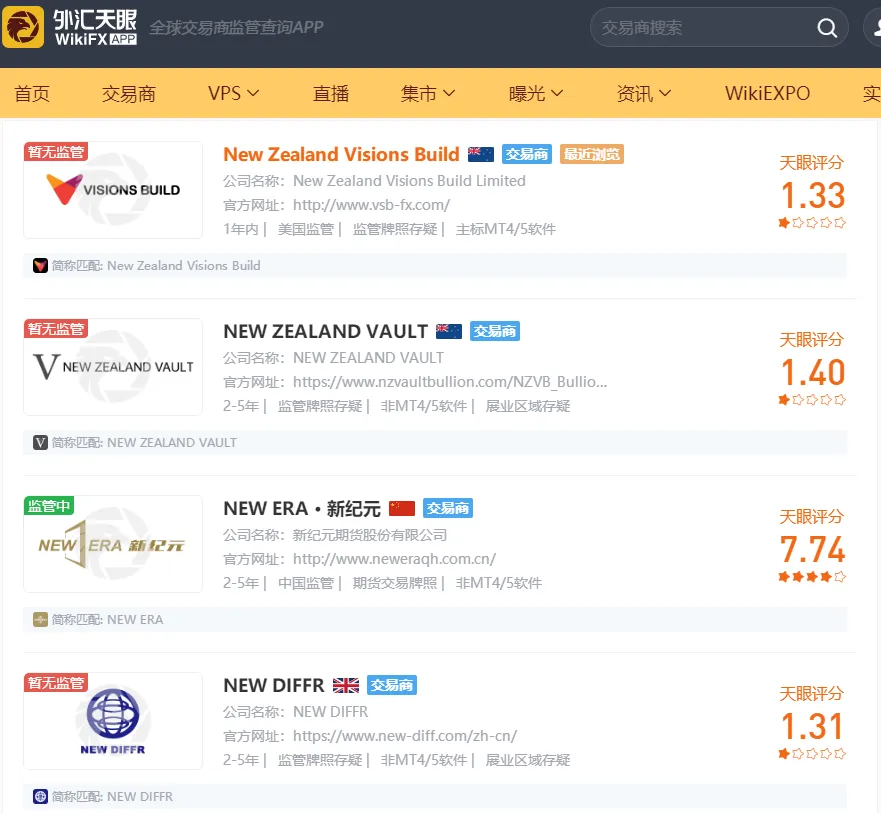
Task: Click the China flag beside NEW ERA
Action: click(x=402, y=508)
